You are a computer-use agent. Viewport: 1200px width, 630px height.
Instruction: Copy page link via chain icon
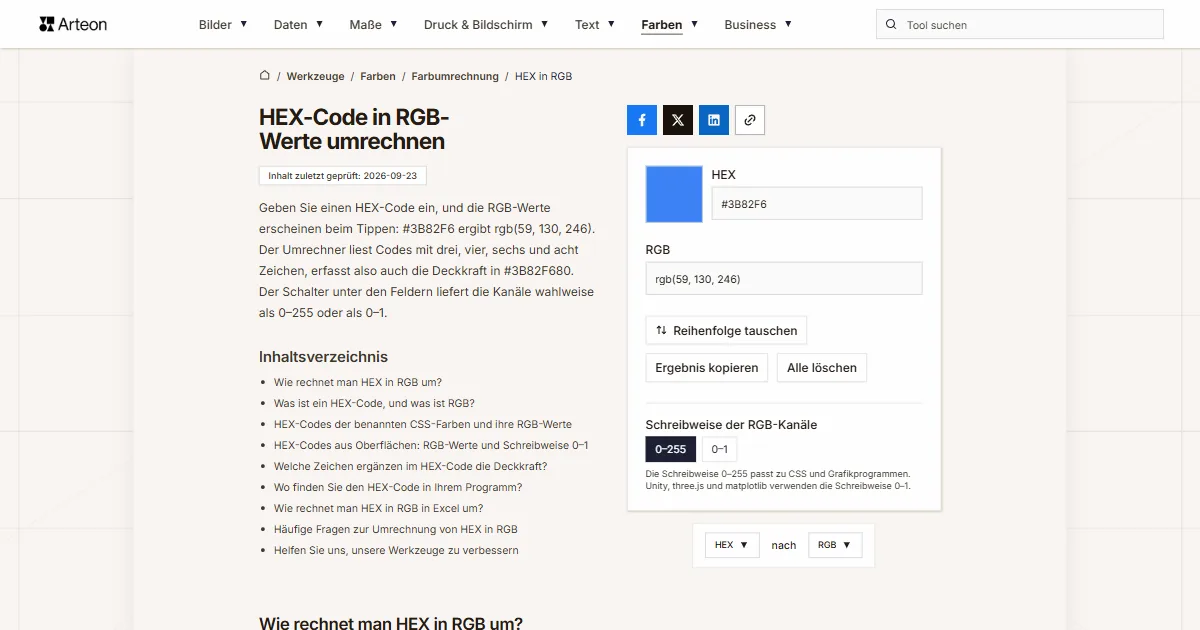tap(750, 120)
